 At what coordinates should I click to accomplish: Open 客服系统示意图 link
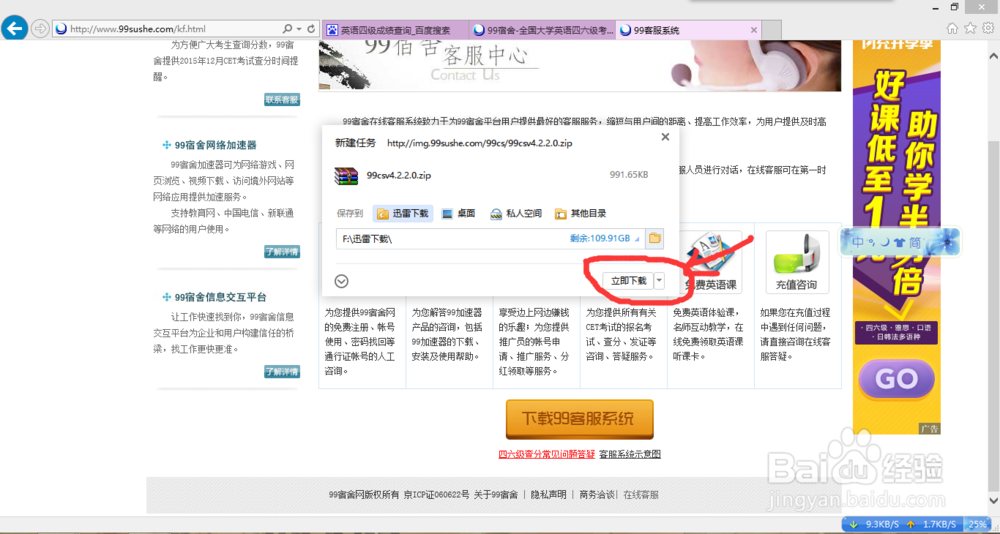click(x=630, y=454)
